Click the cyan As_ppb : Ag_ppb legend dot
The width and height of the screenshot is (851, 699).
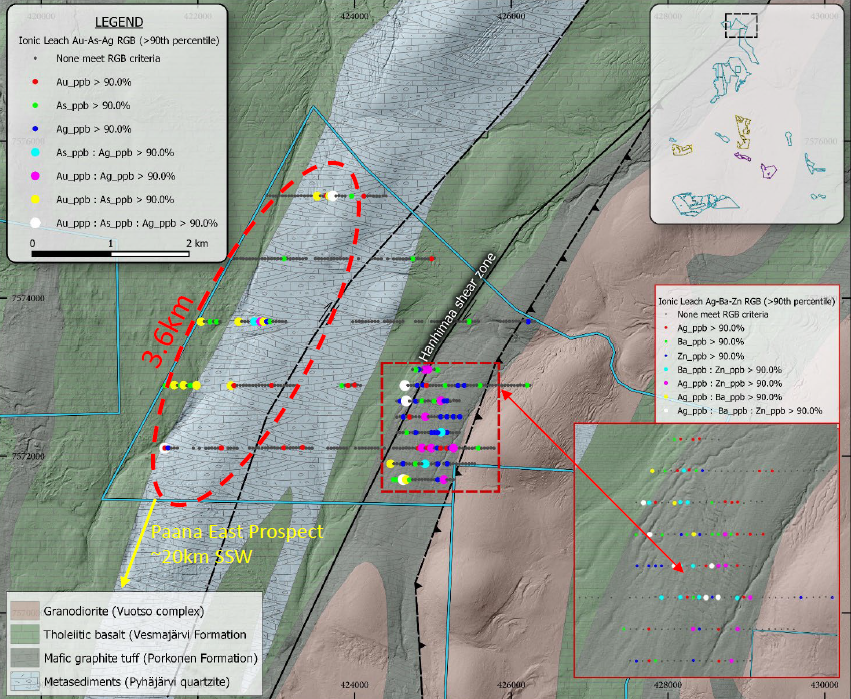(36, 152)
